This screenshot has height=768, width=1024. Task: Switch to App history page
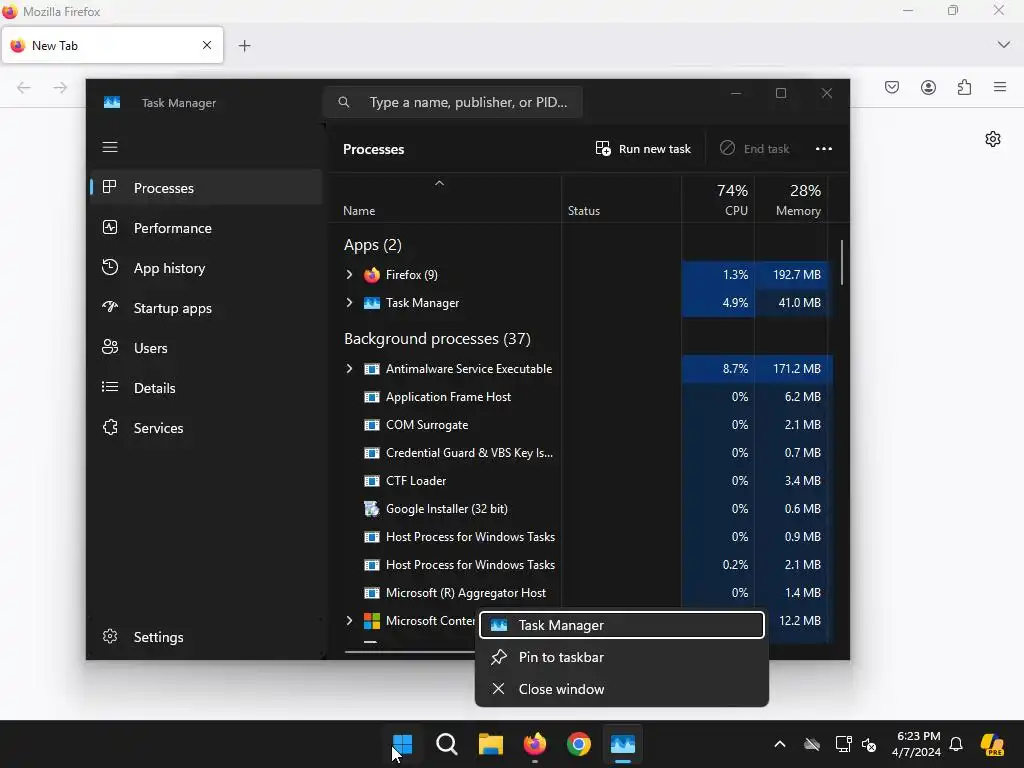coord(206,268)
